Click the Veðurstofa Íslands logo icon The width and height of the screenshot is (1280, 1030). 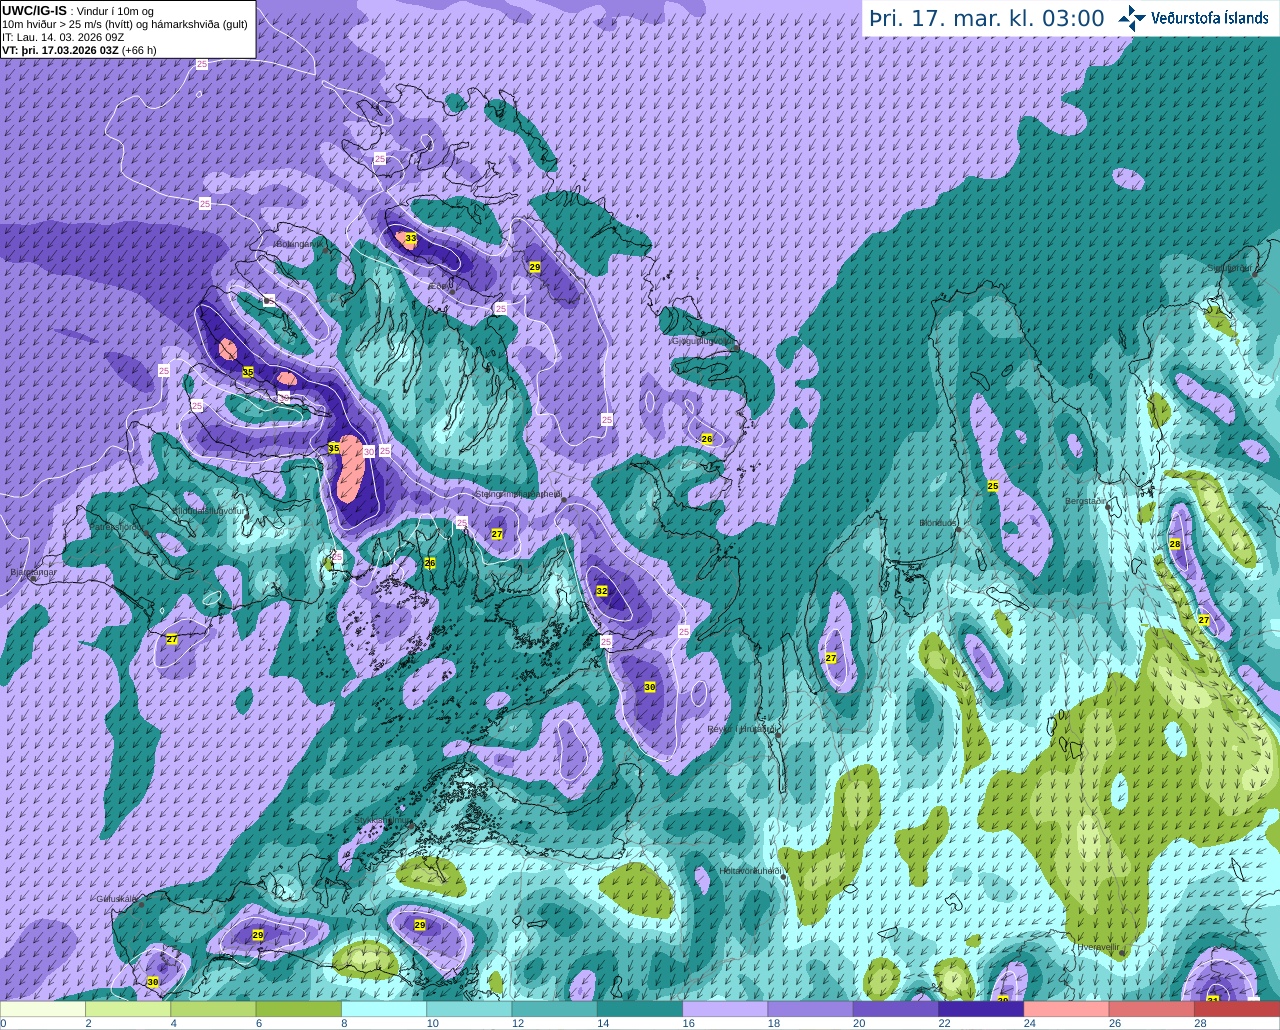(x=1132, y=18)
